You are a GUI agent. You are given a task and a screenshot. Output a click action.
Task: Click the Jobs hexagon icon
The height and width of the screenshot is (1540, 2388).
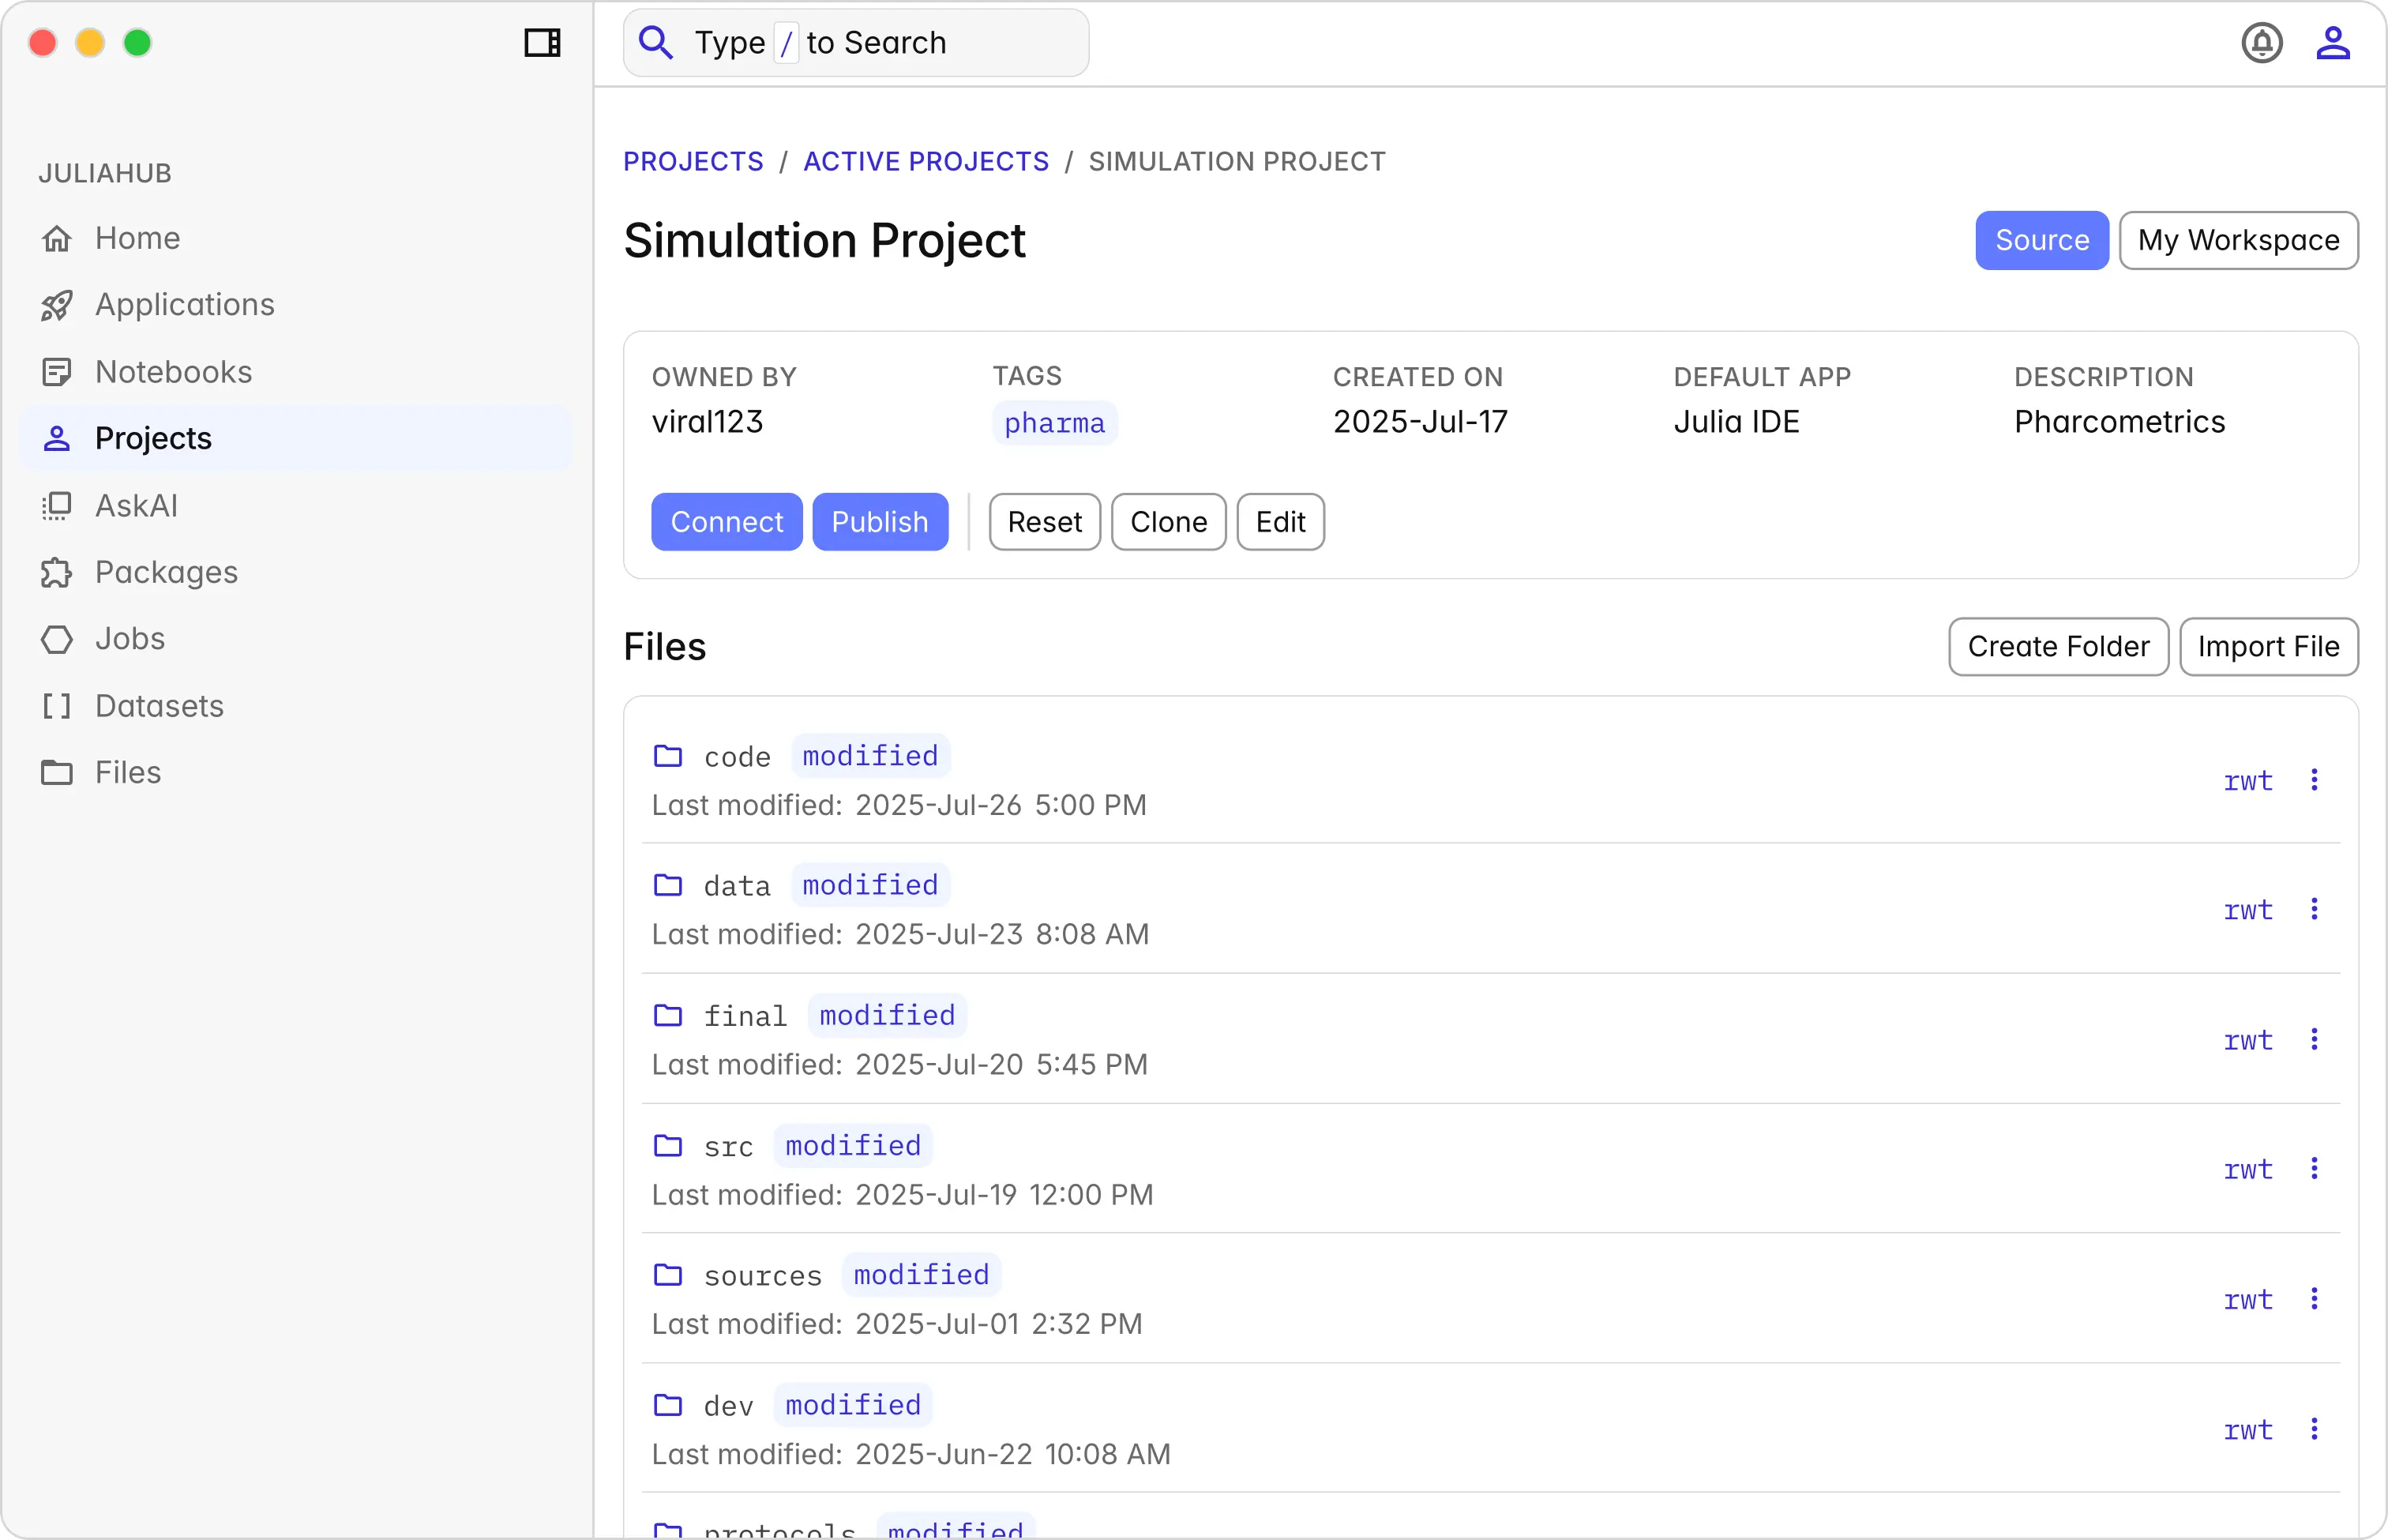point(57,639)
